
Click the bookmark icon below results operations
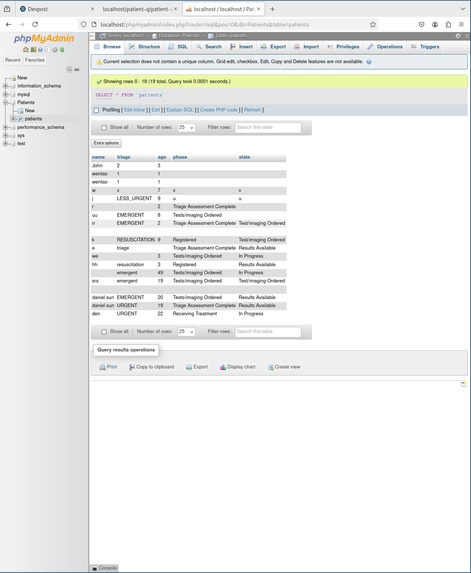463,384
